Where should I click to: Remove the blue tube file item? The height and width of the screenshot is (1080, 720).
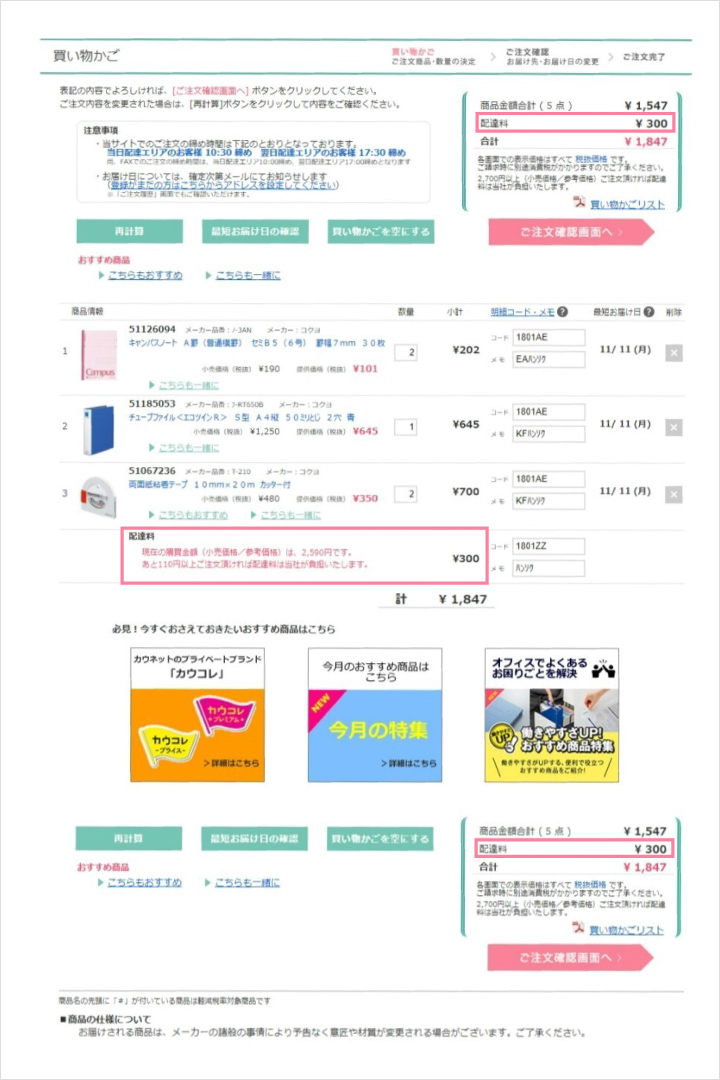(674, 428)
